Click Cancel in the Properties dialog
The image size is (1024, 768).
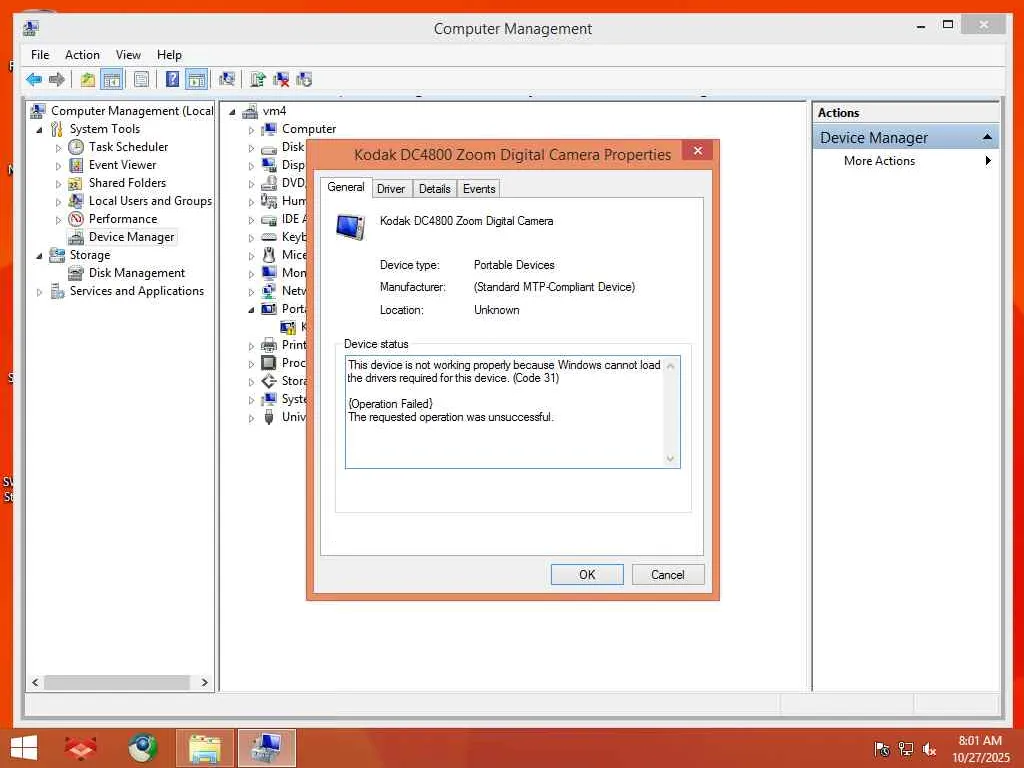pos(667,575)
